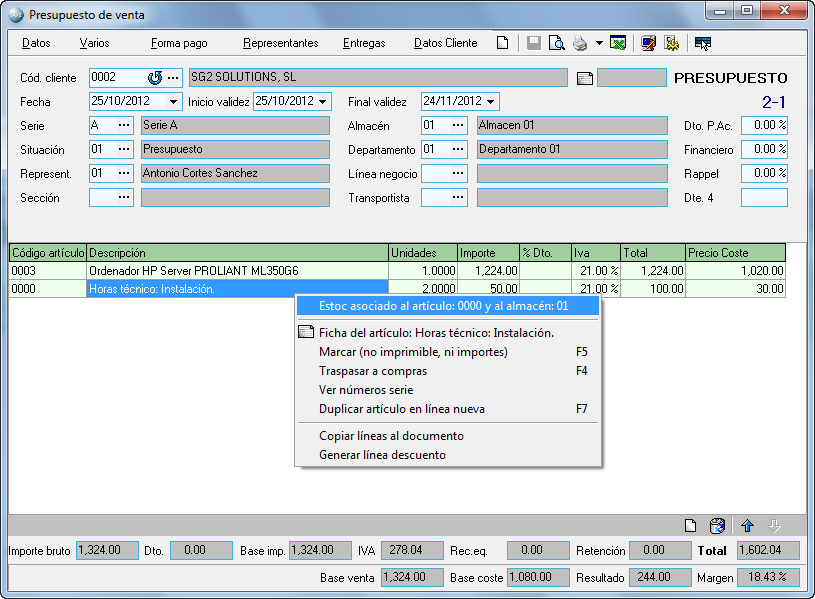Click the client refresh icon in Cód. cliente

tap(155, 78)
